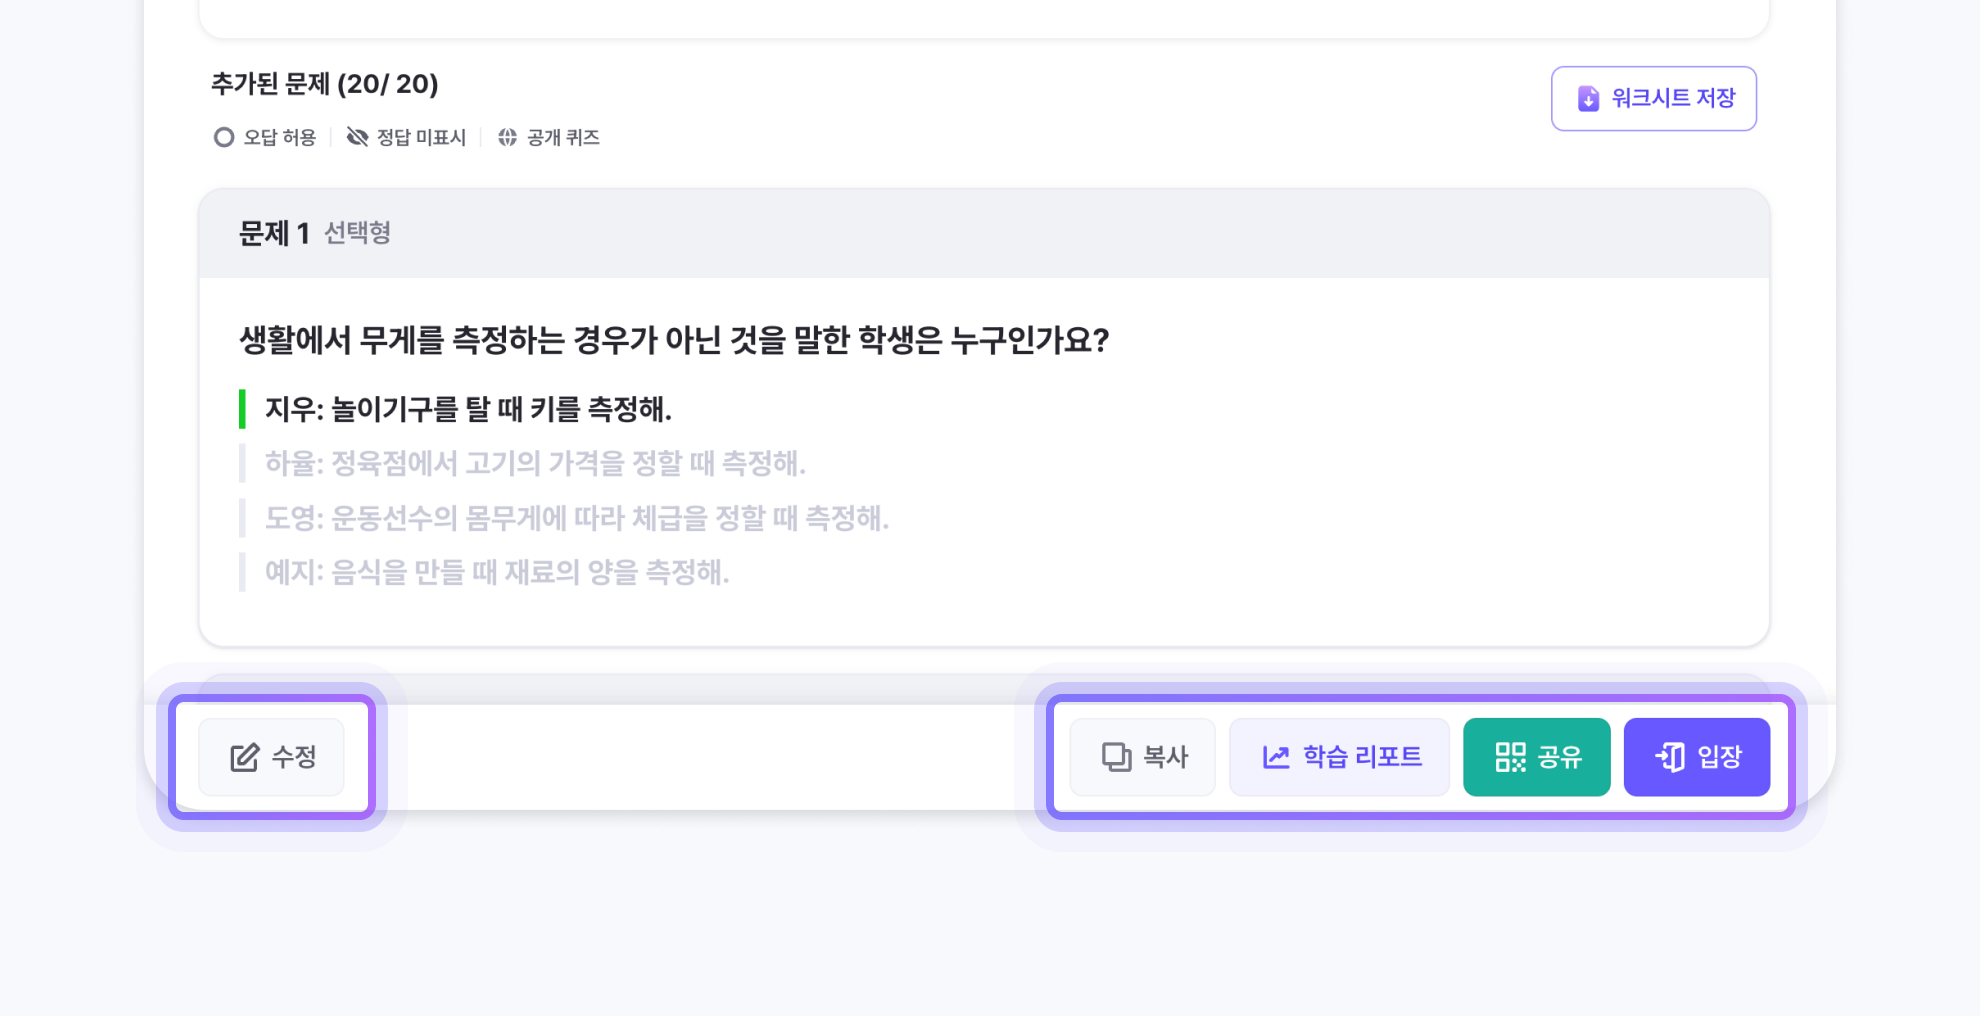Pick the answer option starting with 예지
Image resolution: width=1980 pixels, height=1016 pixels.
point(497,573)
